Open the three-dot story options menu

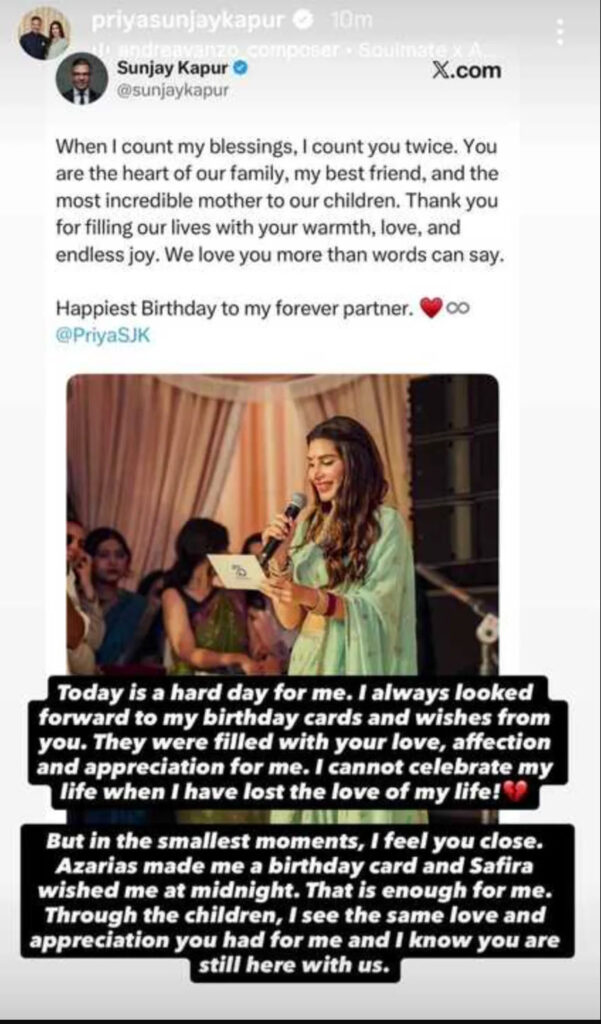pos(559,33)
